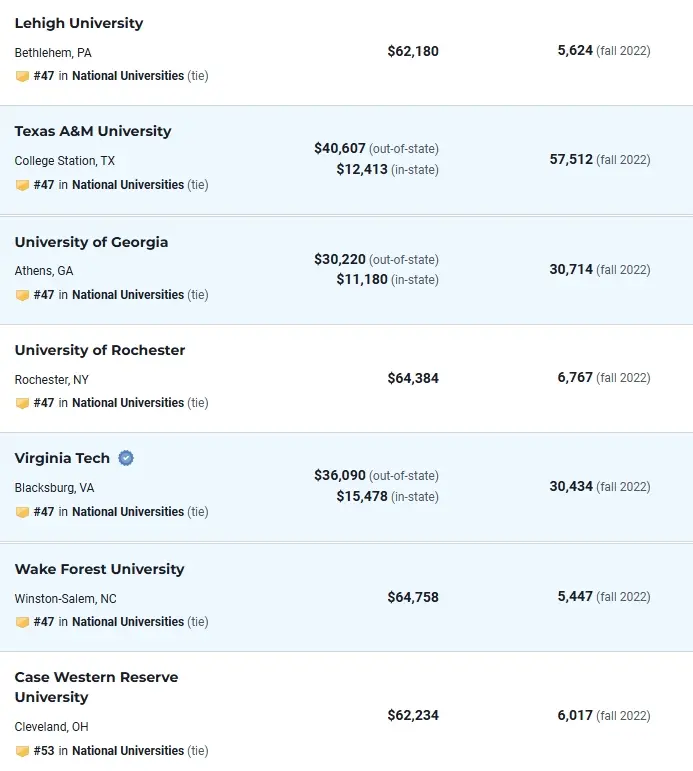Click Texas A&M out-of-state tuition $40,607

tap(340, 148)
